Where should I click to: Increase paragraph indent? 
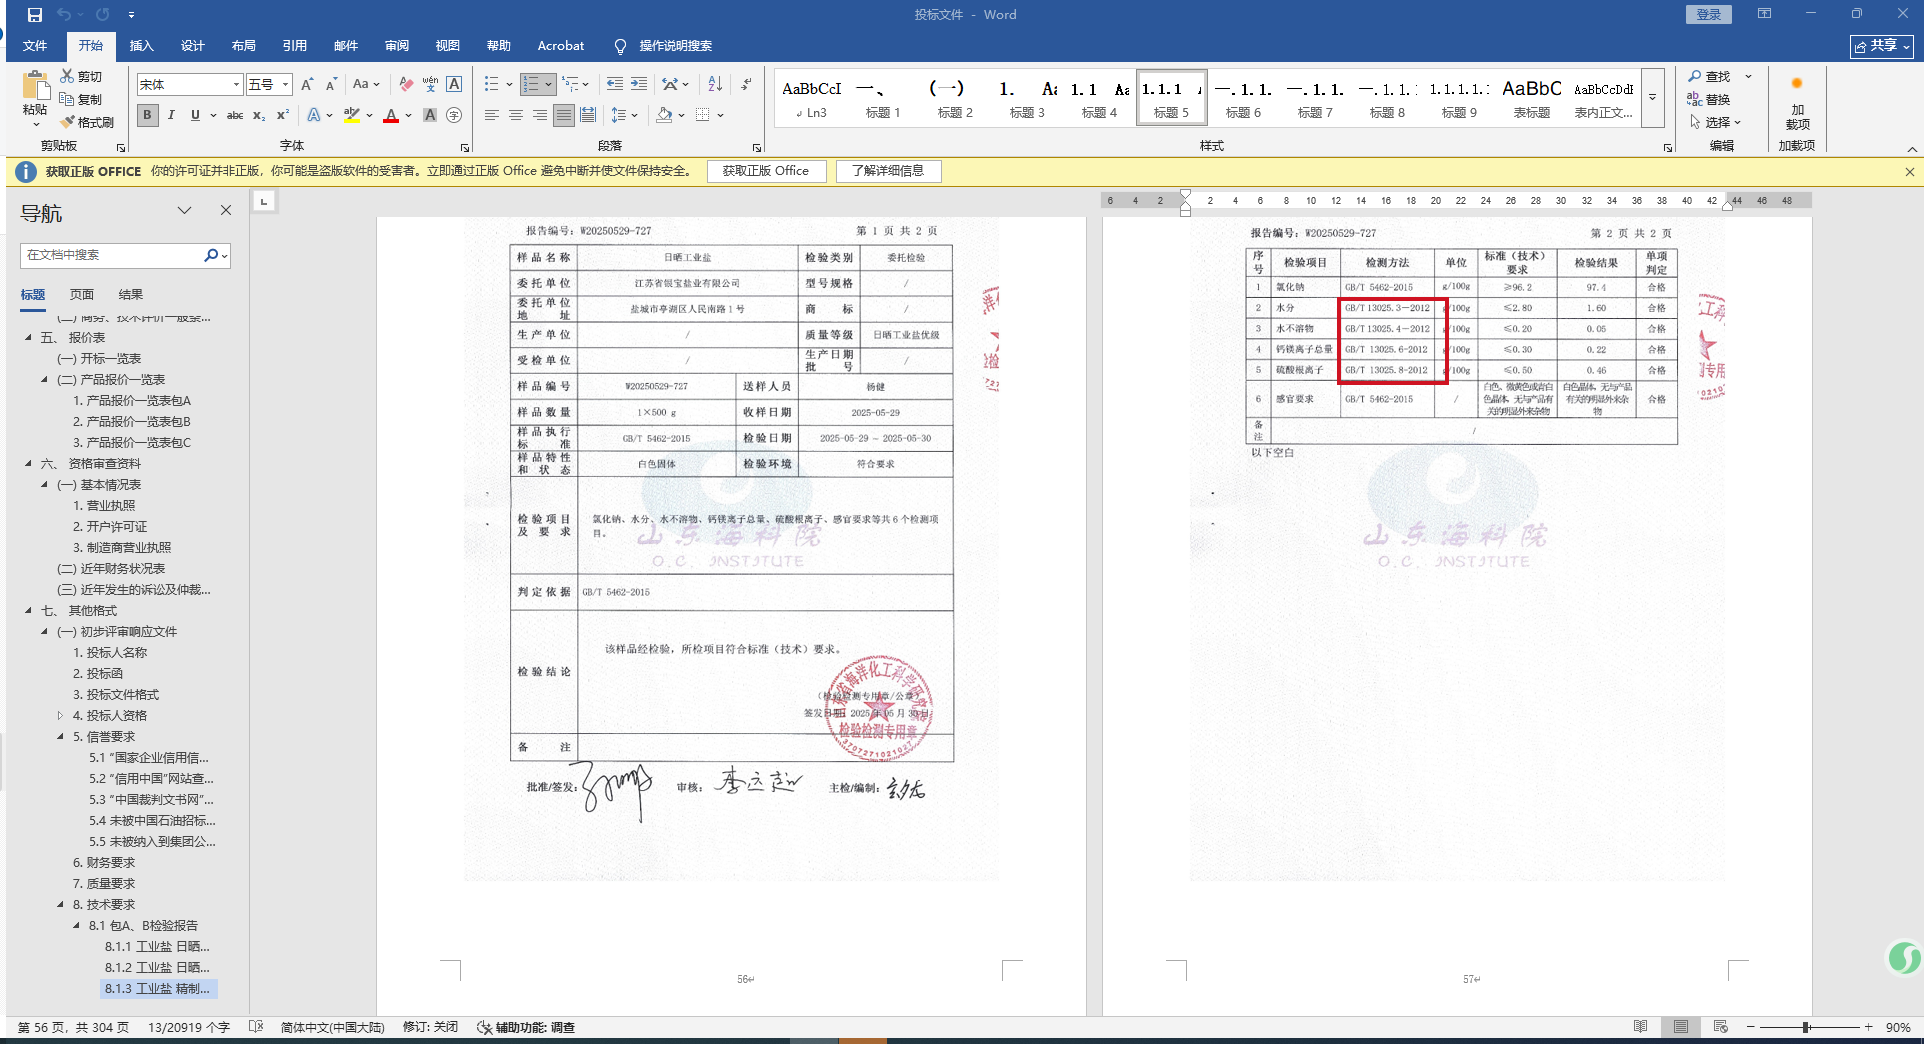(639, 85)
